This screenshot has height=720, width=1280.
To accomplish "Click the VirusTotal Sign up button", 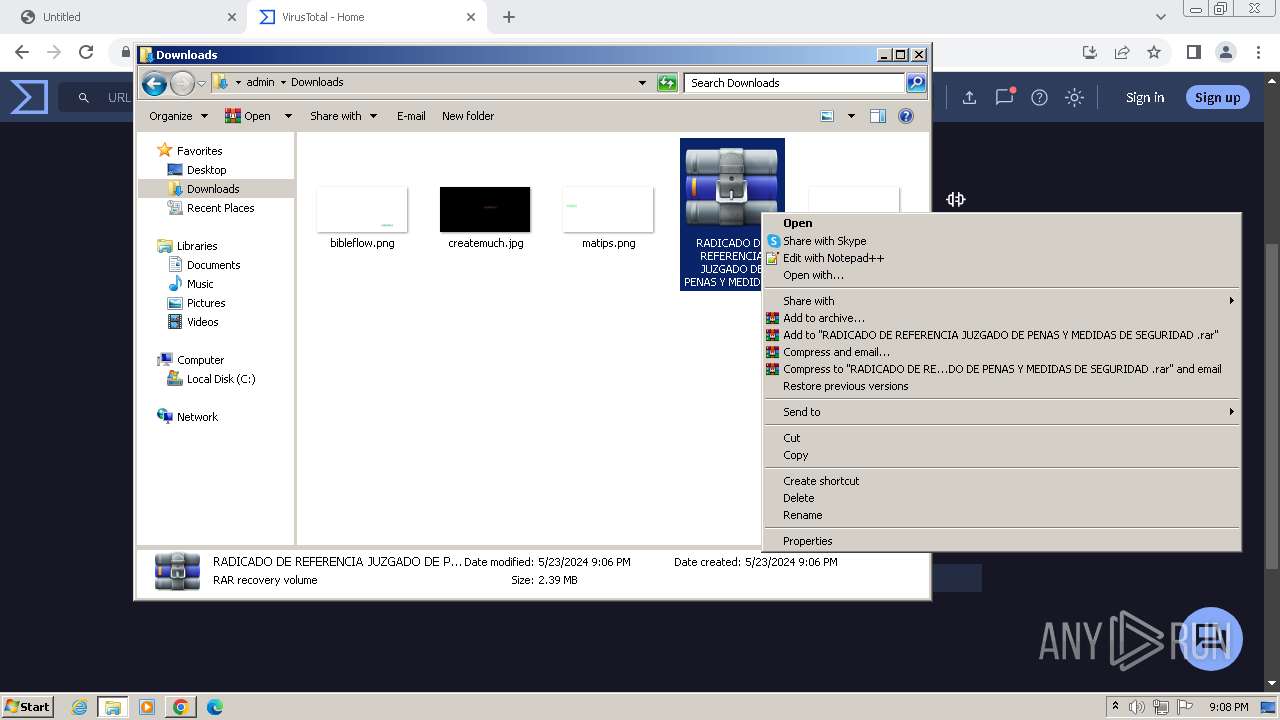I will [1217, 97].
